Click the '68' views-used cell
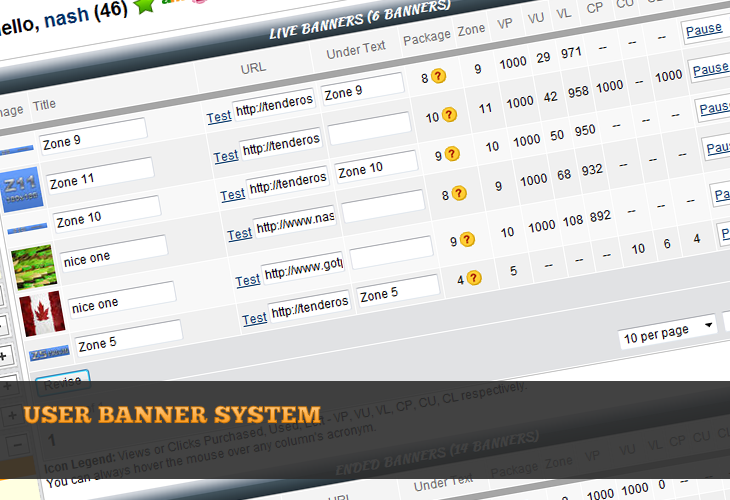 [x=564, y=175]
